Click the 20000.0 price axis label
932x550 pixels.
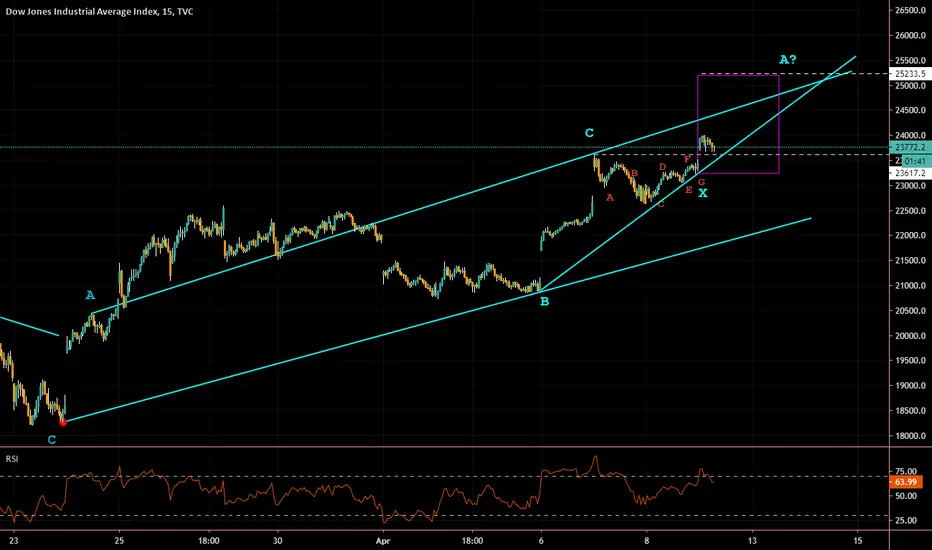911,335
